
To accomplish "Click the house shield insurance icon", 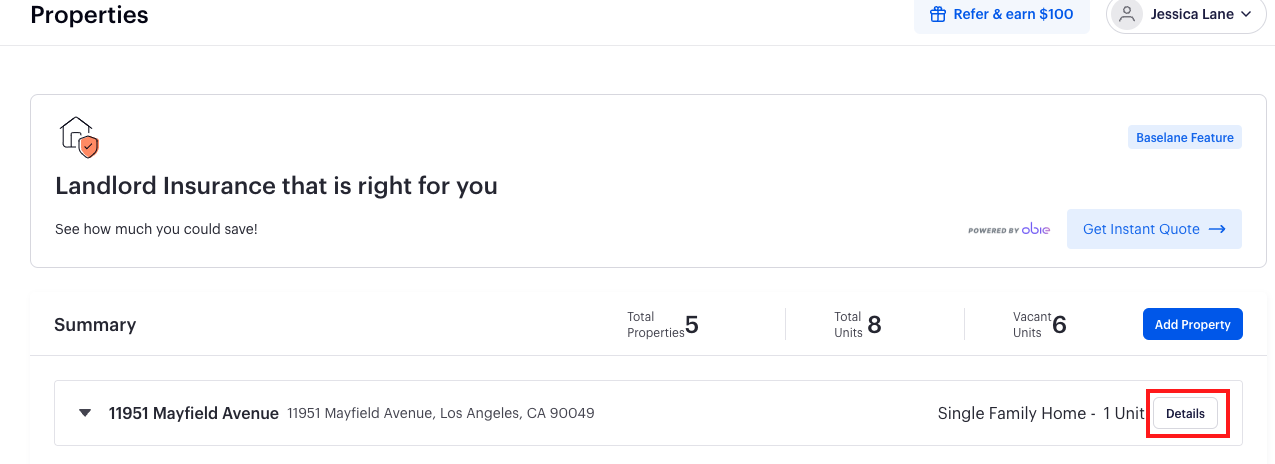I will pos(79,137).
